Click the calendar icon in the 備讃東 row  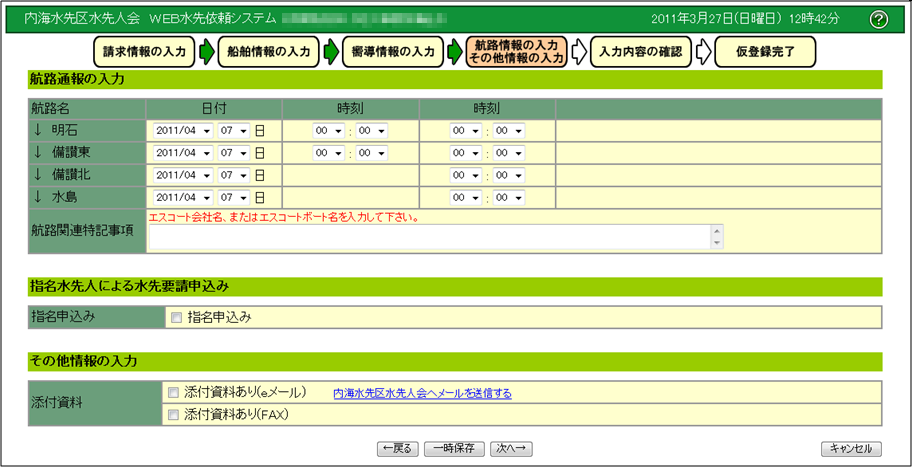259,153
